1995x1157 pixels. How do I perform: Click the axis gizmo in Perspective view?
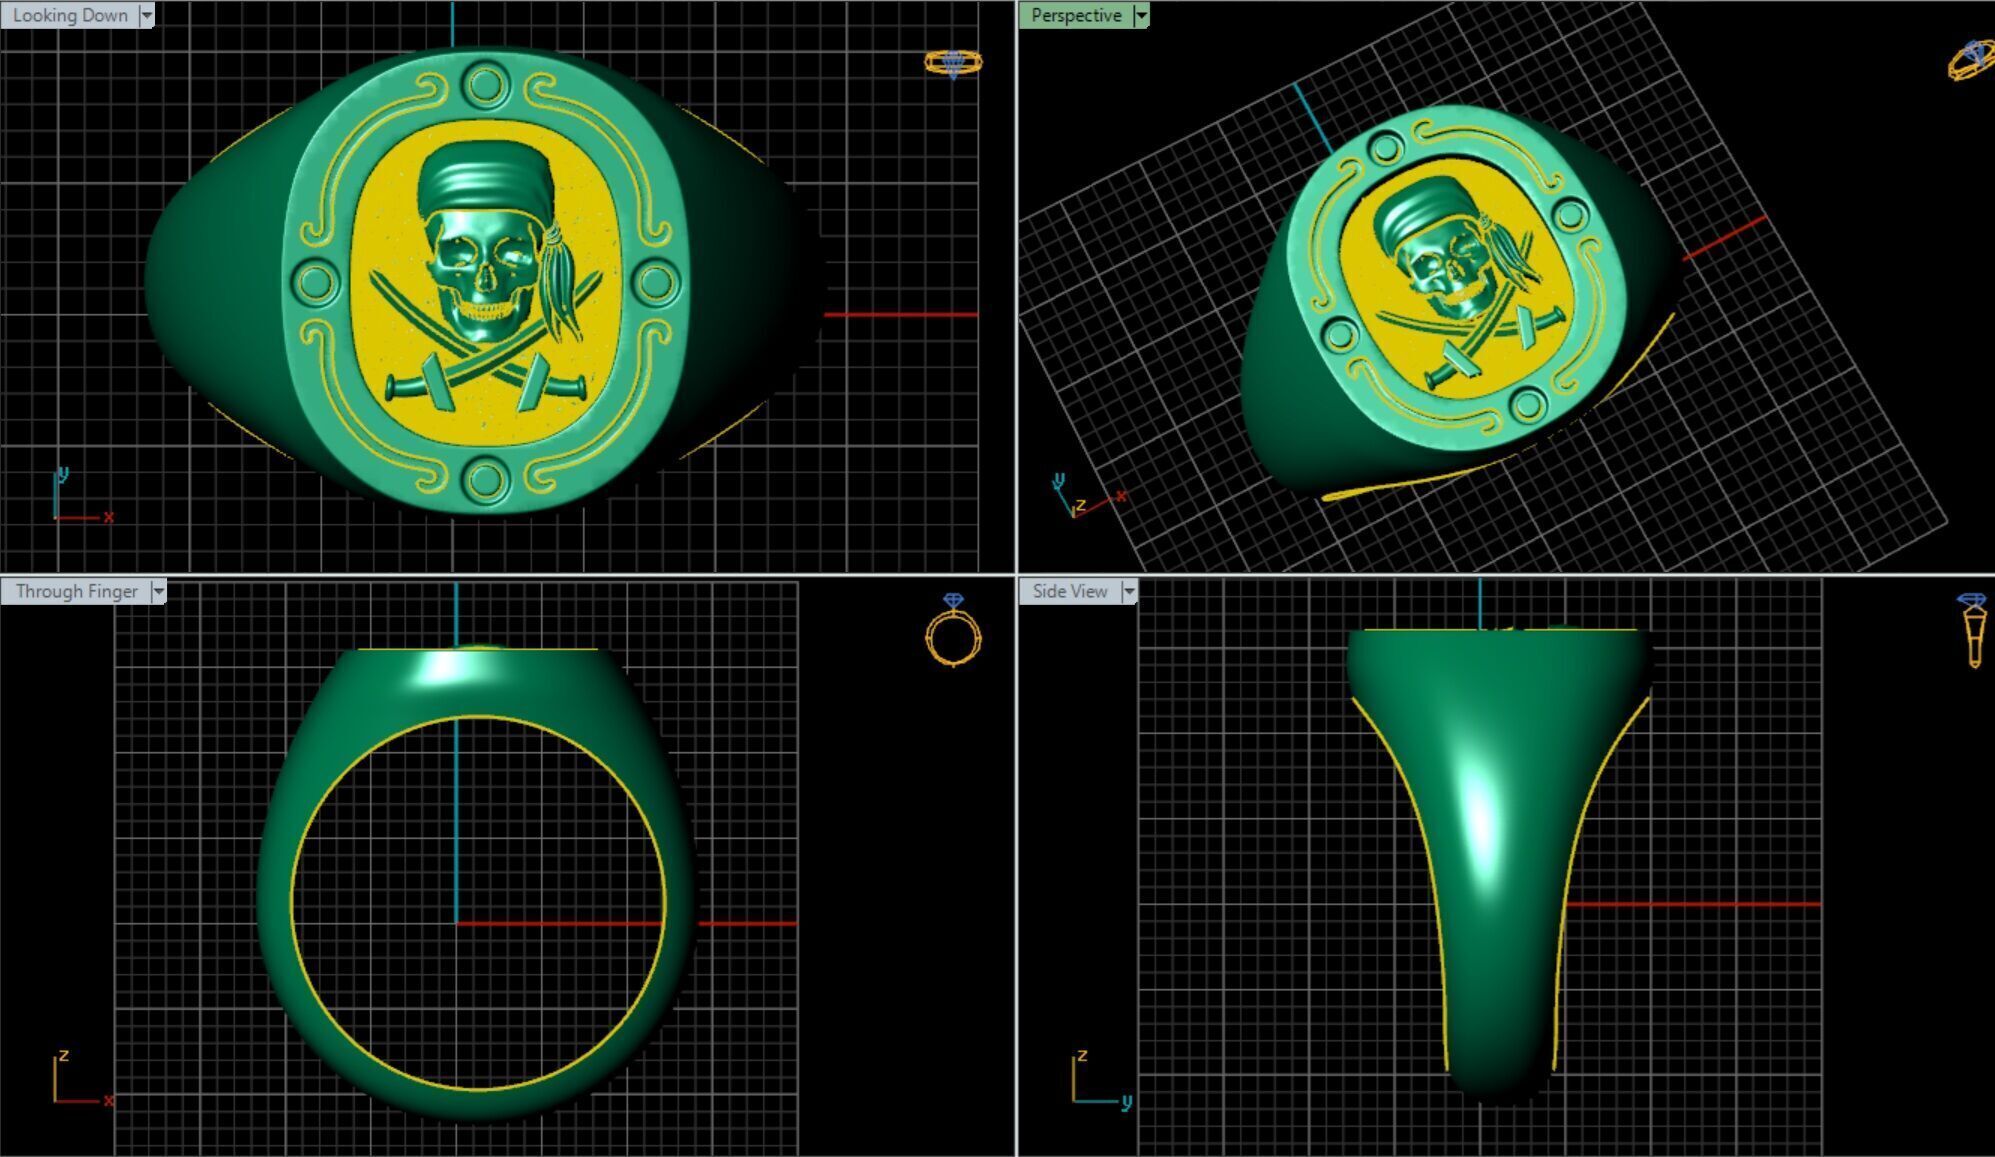1088,495
